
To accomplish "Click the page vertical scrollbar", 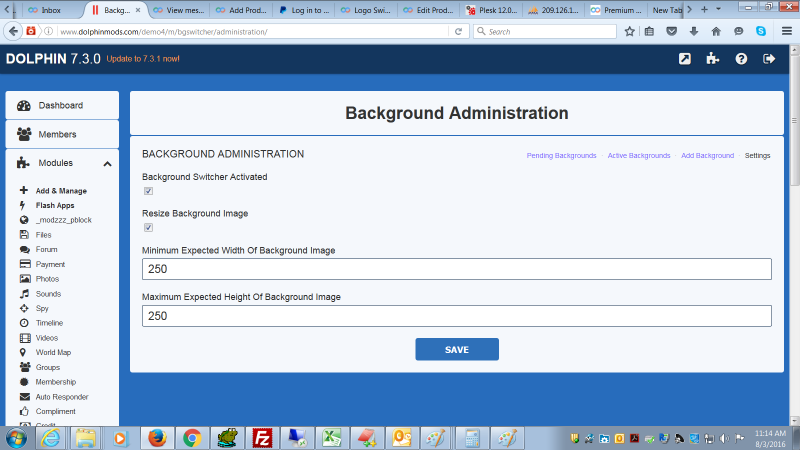I will click(794, 235).
